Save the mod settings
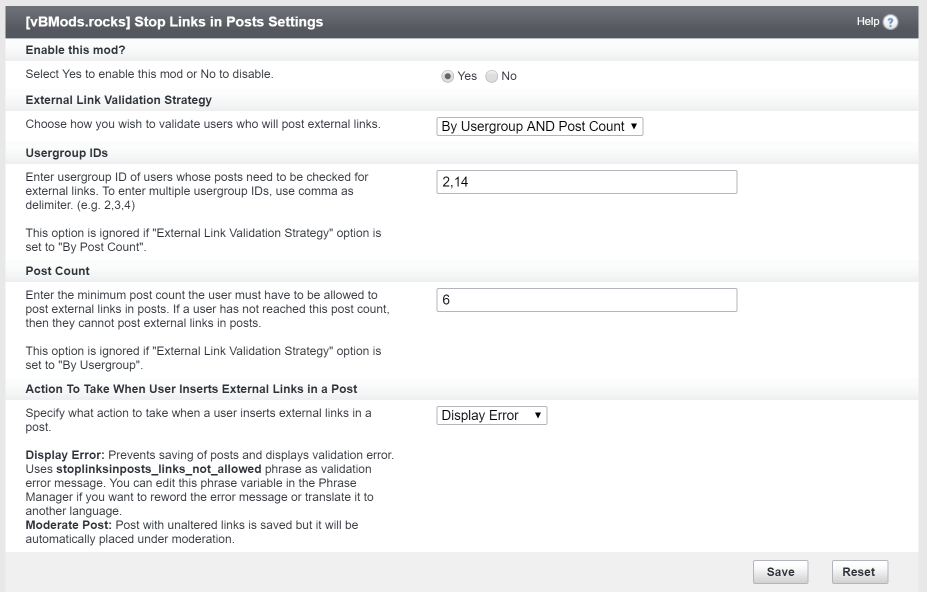The width and height of the screenshot is (927, 592). click(x=780, y=572)
